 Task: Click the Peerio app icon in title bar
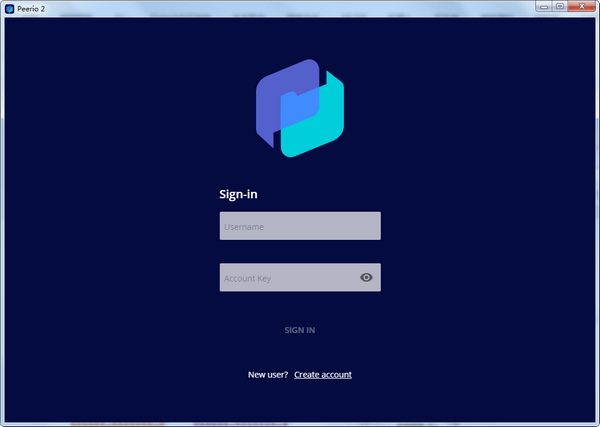pos(9,8)
